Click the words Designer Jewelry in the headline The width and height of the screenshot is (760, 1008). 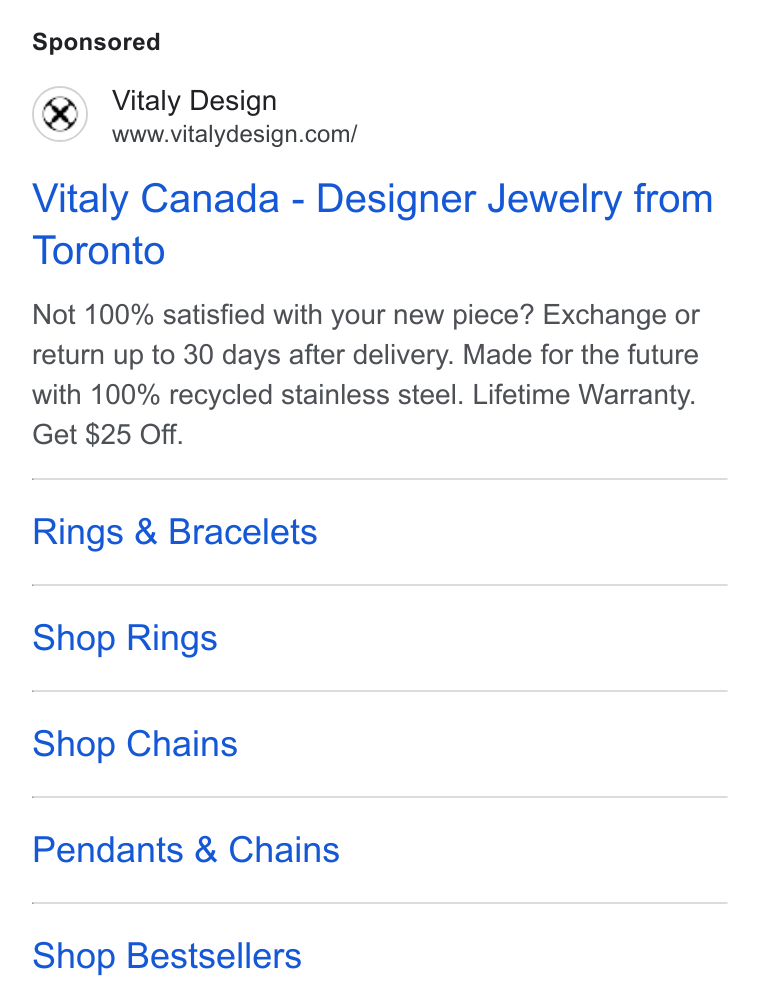[469, 198]
